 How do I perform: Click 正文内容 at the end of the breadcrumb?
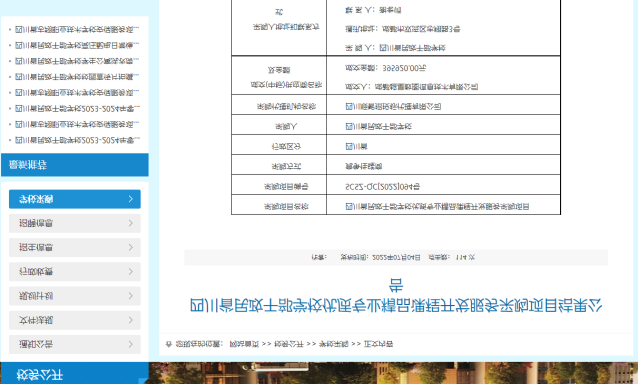point(378,344)
